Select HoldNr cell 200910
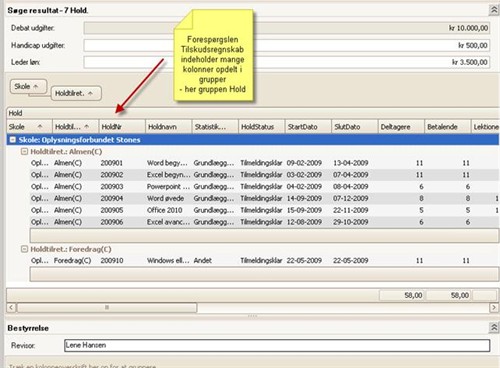Viewport: 500px width, 368px height. pos(112,261)
